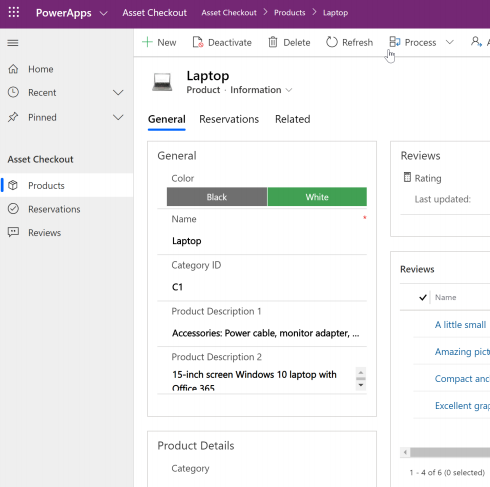Toggle the hamburger navigation menu
This screenshot has width=490, height=487.
click(x=13, y=43)
